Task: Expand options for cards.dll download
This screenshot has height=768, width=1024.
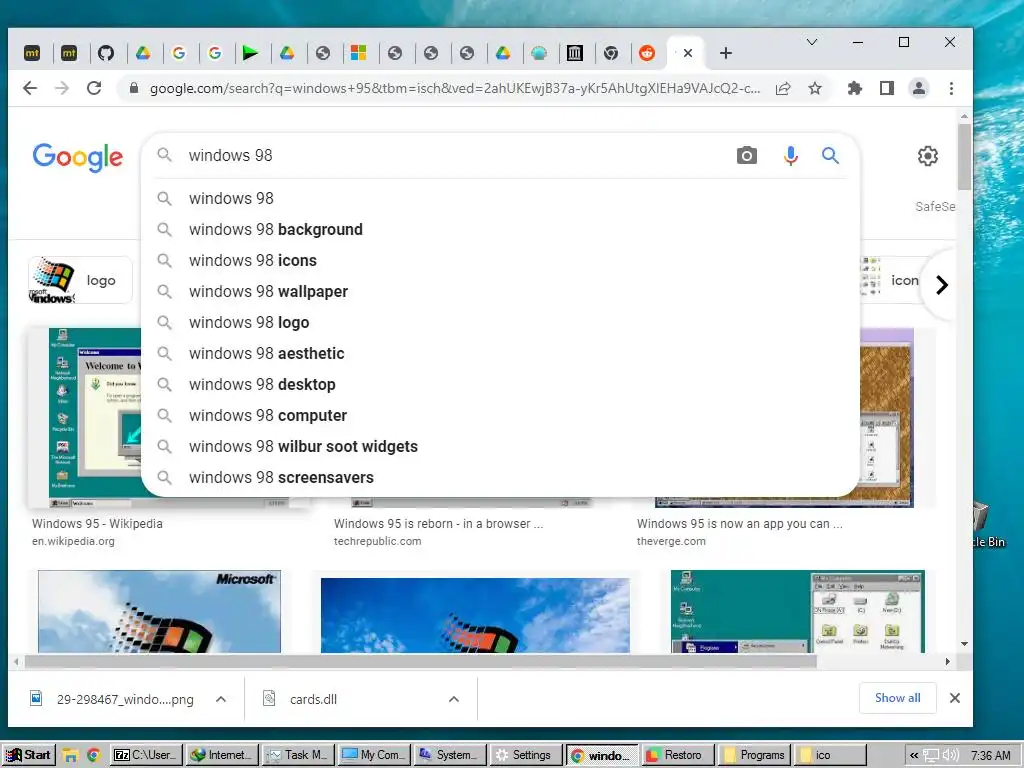Action: click(x=454, y=699)
